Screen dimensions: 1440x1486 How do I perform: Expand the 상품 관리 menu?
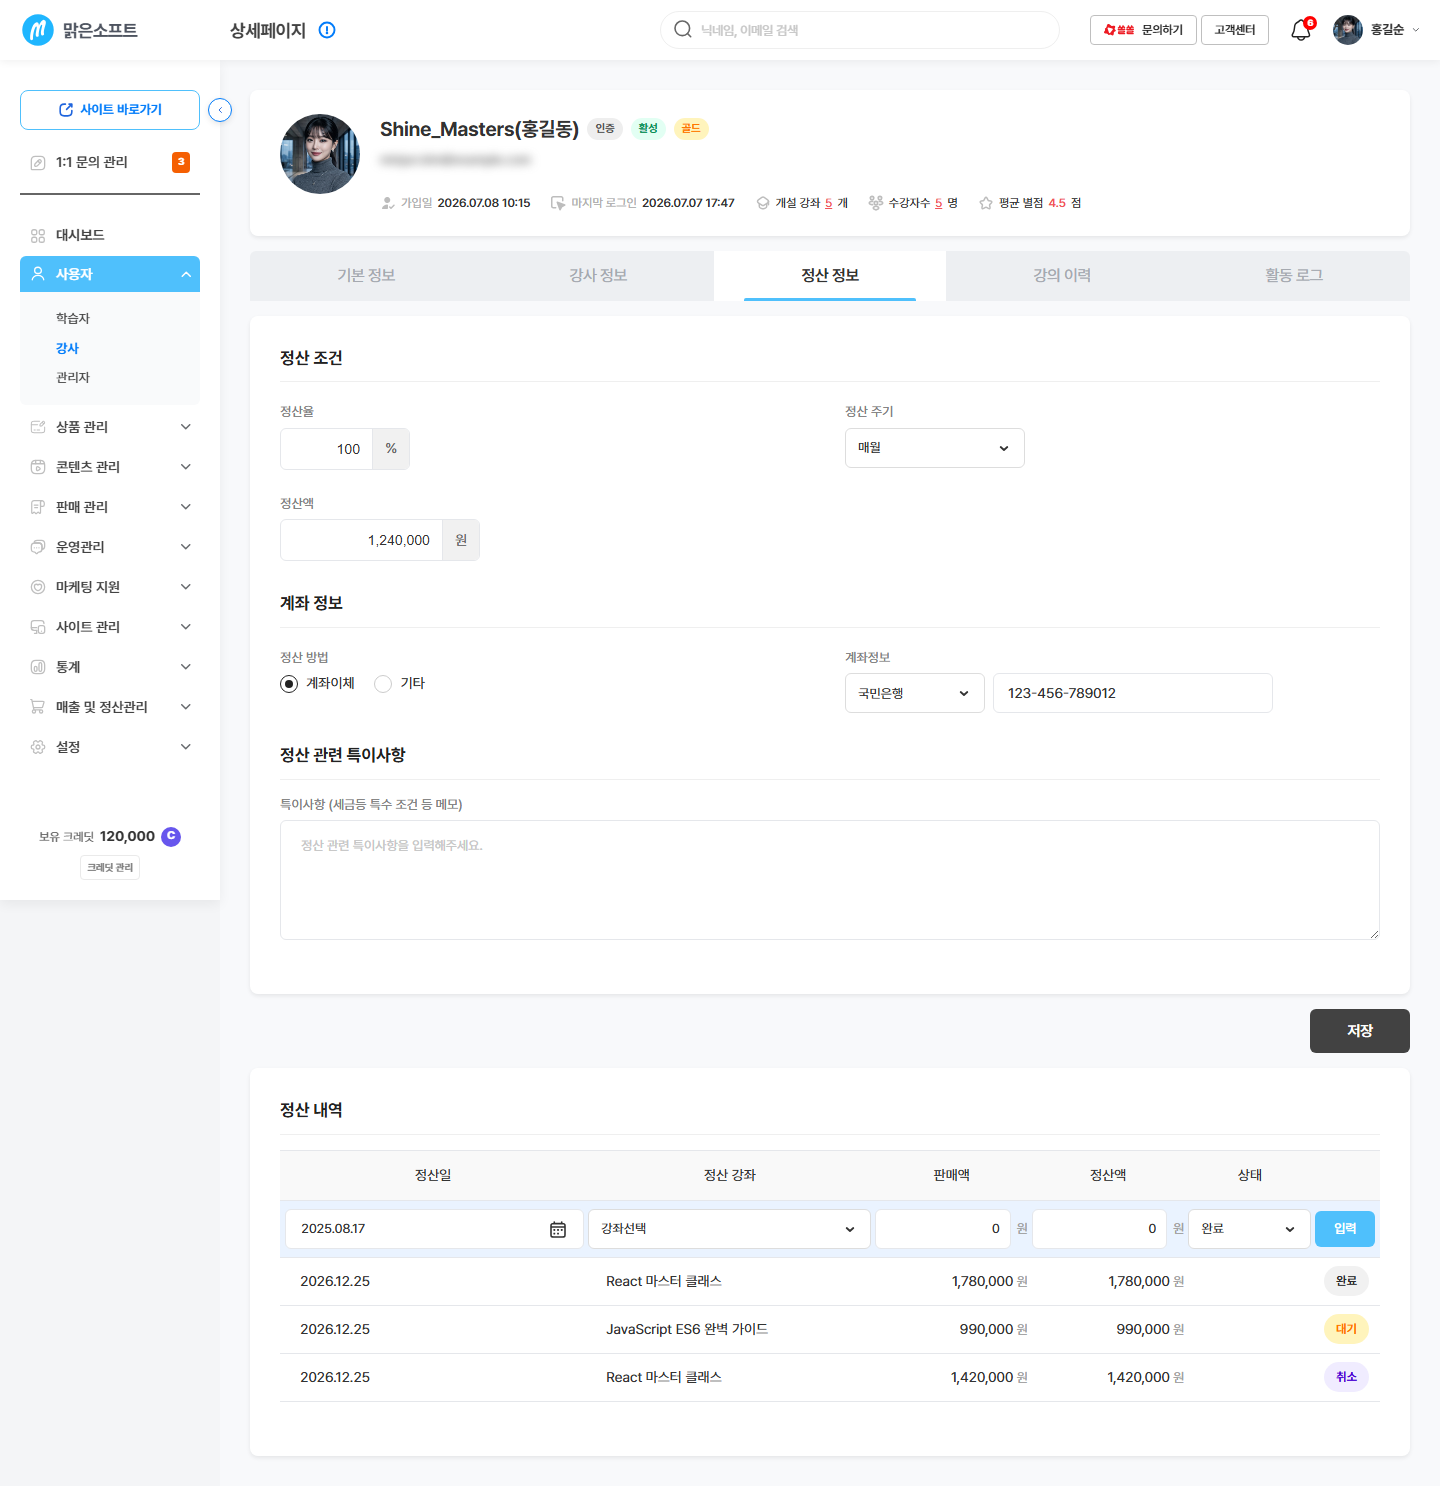coord(110,427)
